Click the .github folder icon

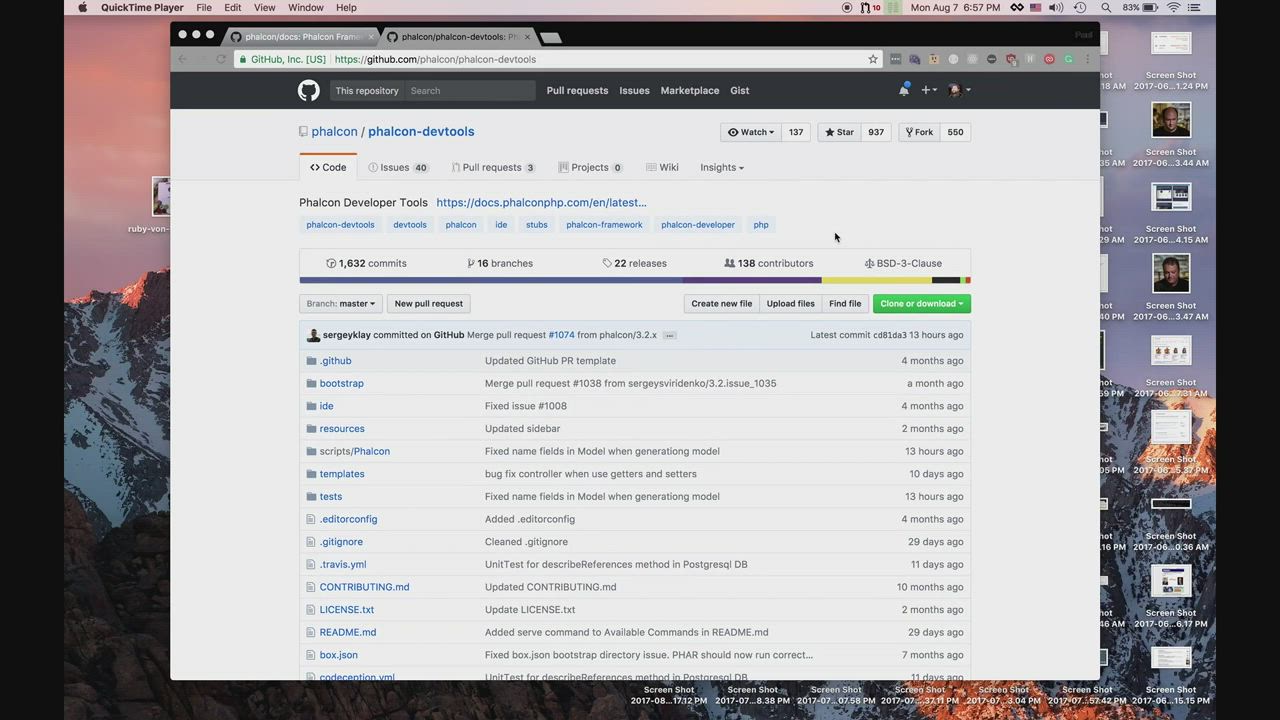click(311, 361)
